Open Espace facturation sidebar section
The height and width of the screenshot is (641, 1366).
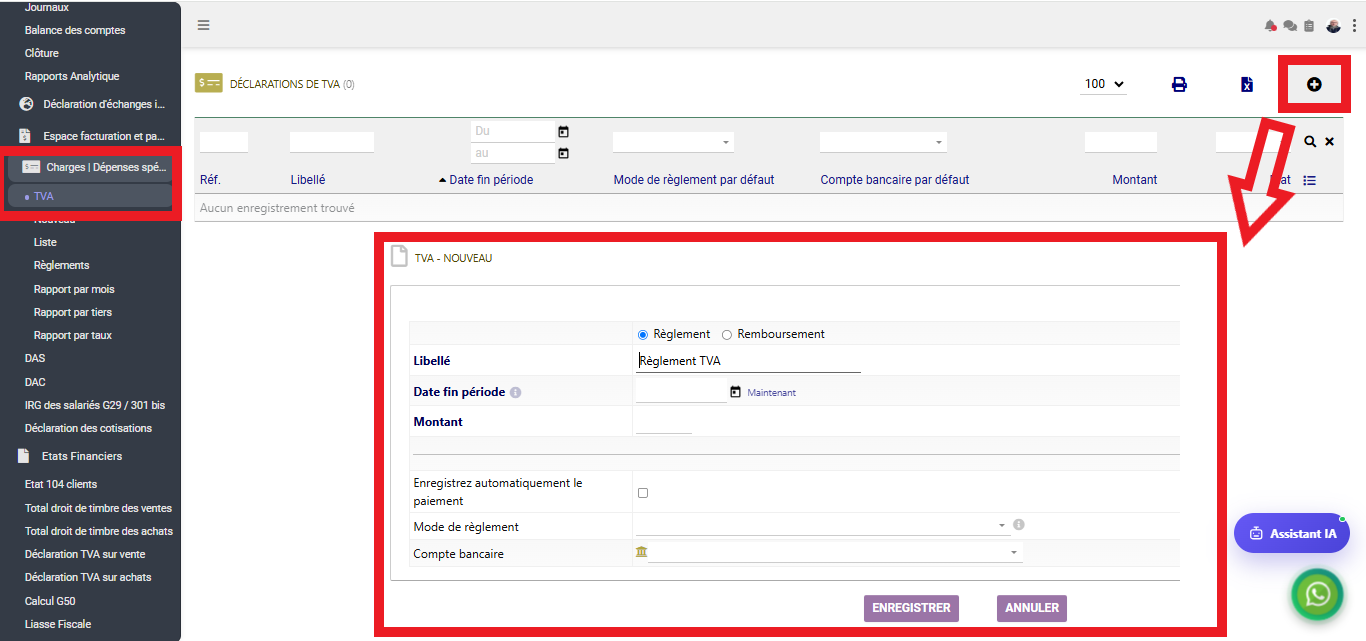(x=94, y=136)
